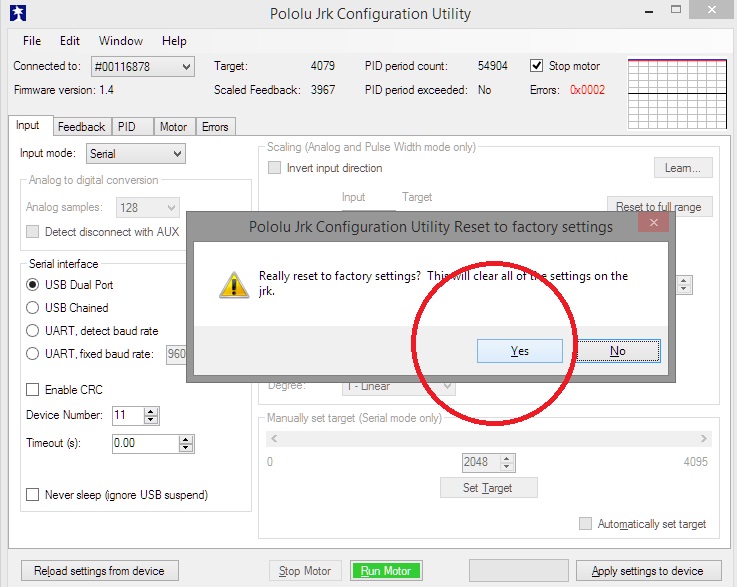Image resolution: width=737 pixels, height=587 pixels.
Task: Decrease the manual target spinner value
Action: click(507, 467)
